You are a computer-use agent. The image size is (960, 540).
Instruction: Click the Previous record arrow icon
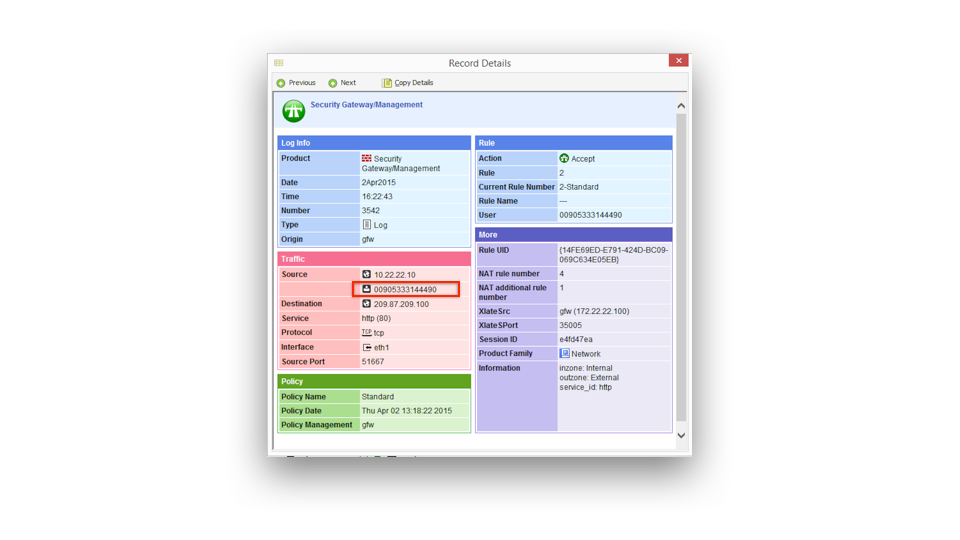coord(281,83)
